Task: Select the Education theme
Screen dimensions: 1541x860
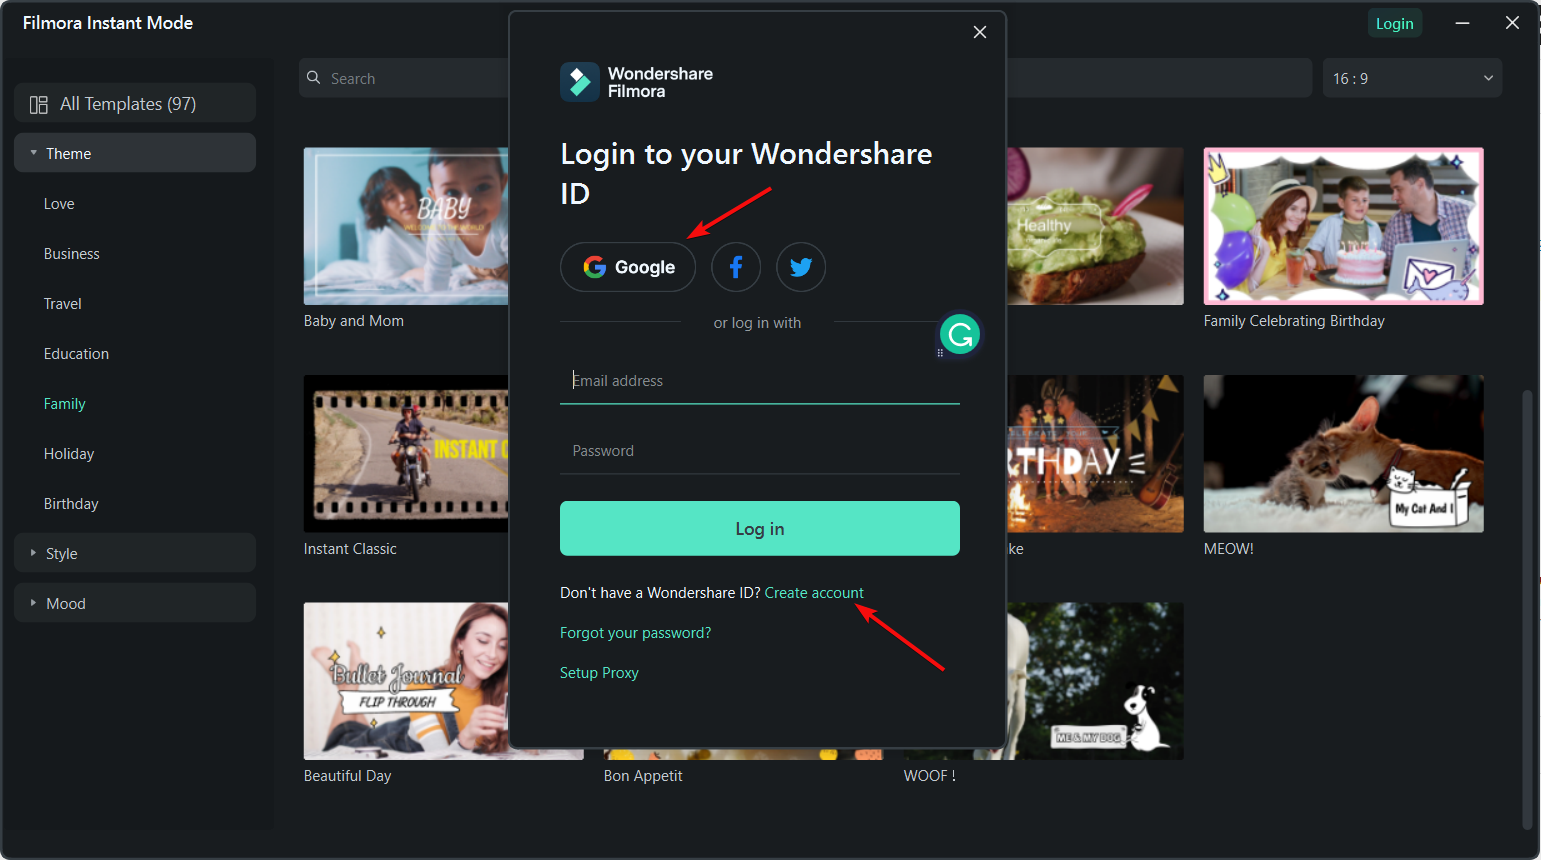Action: coord(76,354)
